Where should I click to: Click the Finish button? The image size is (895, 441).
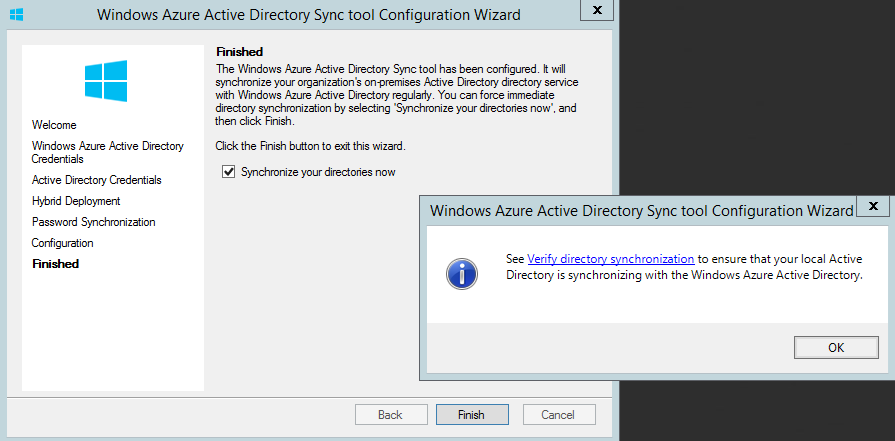471,415
